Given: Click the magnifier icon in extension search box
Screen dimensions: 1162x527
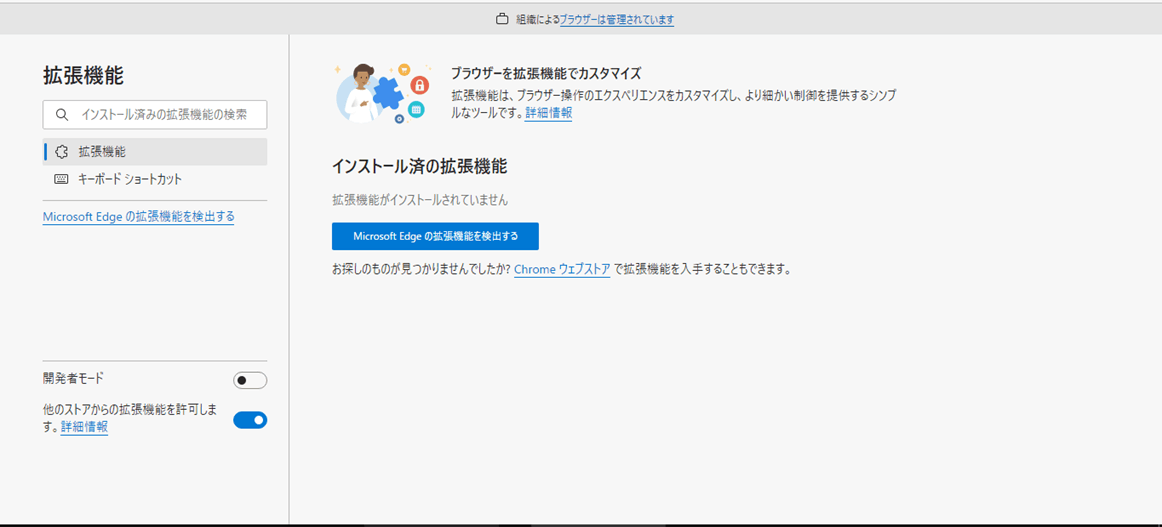Looking at the screenshot, I should [62, 115].
